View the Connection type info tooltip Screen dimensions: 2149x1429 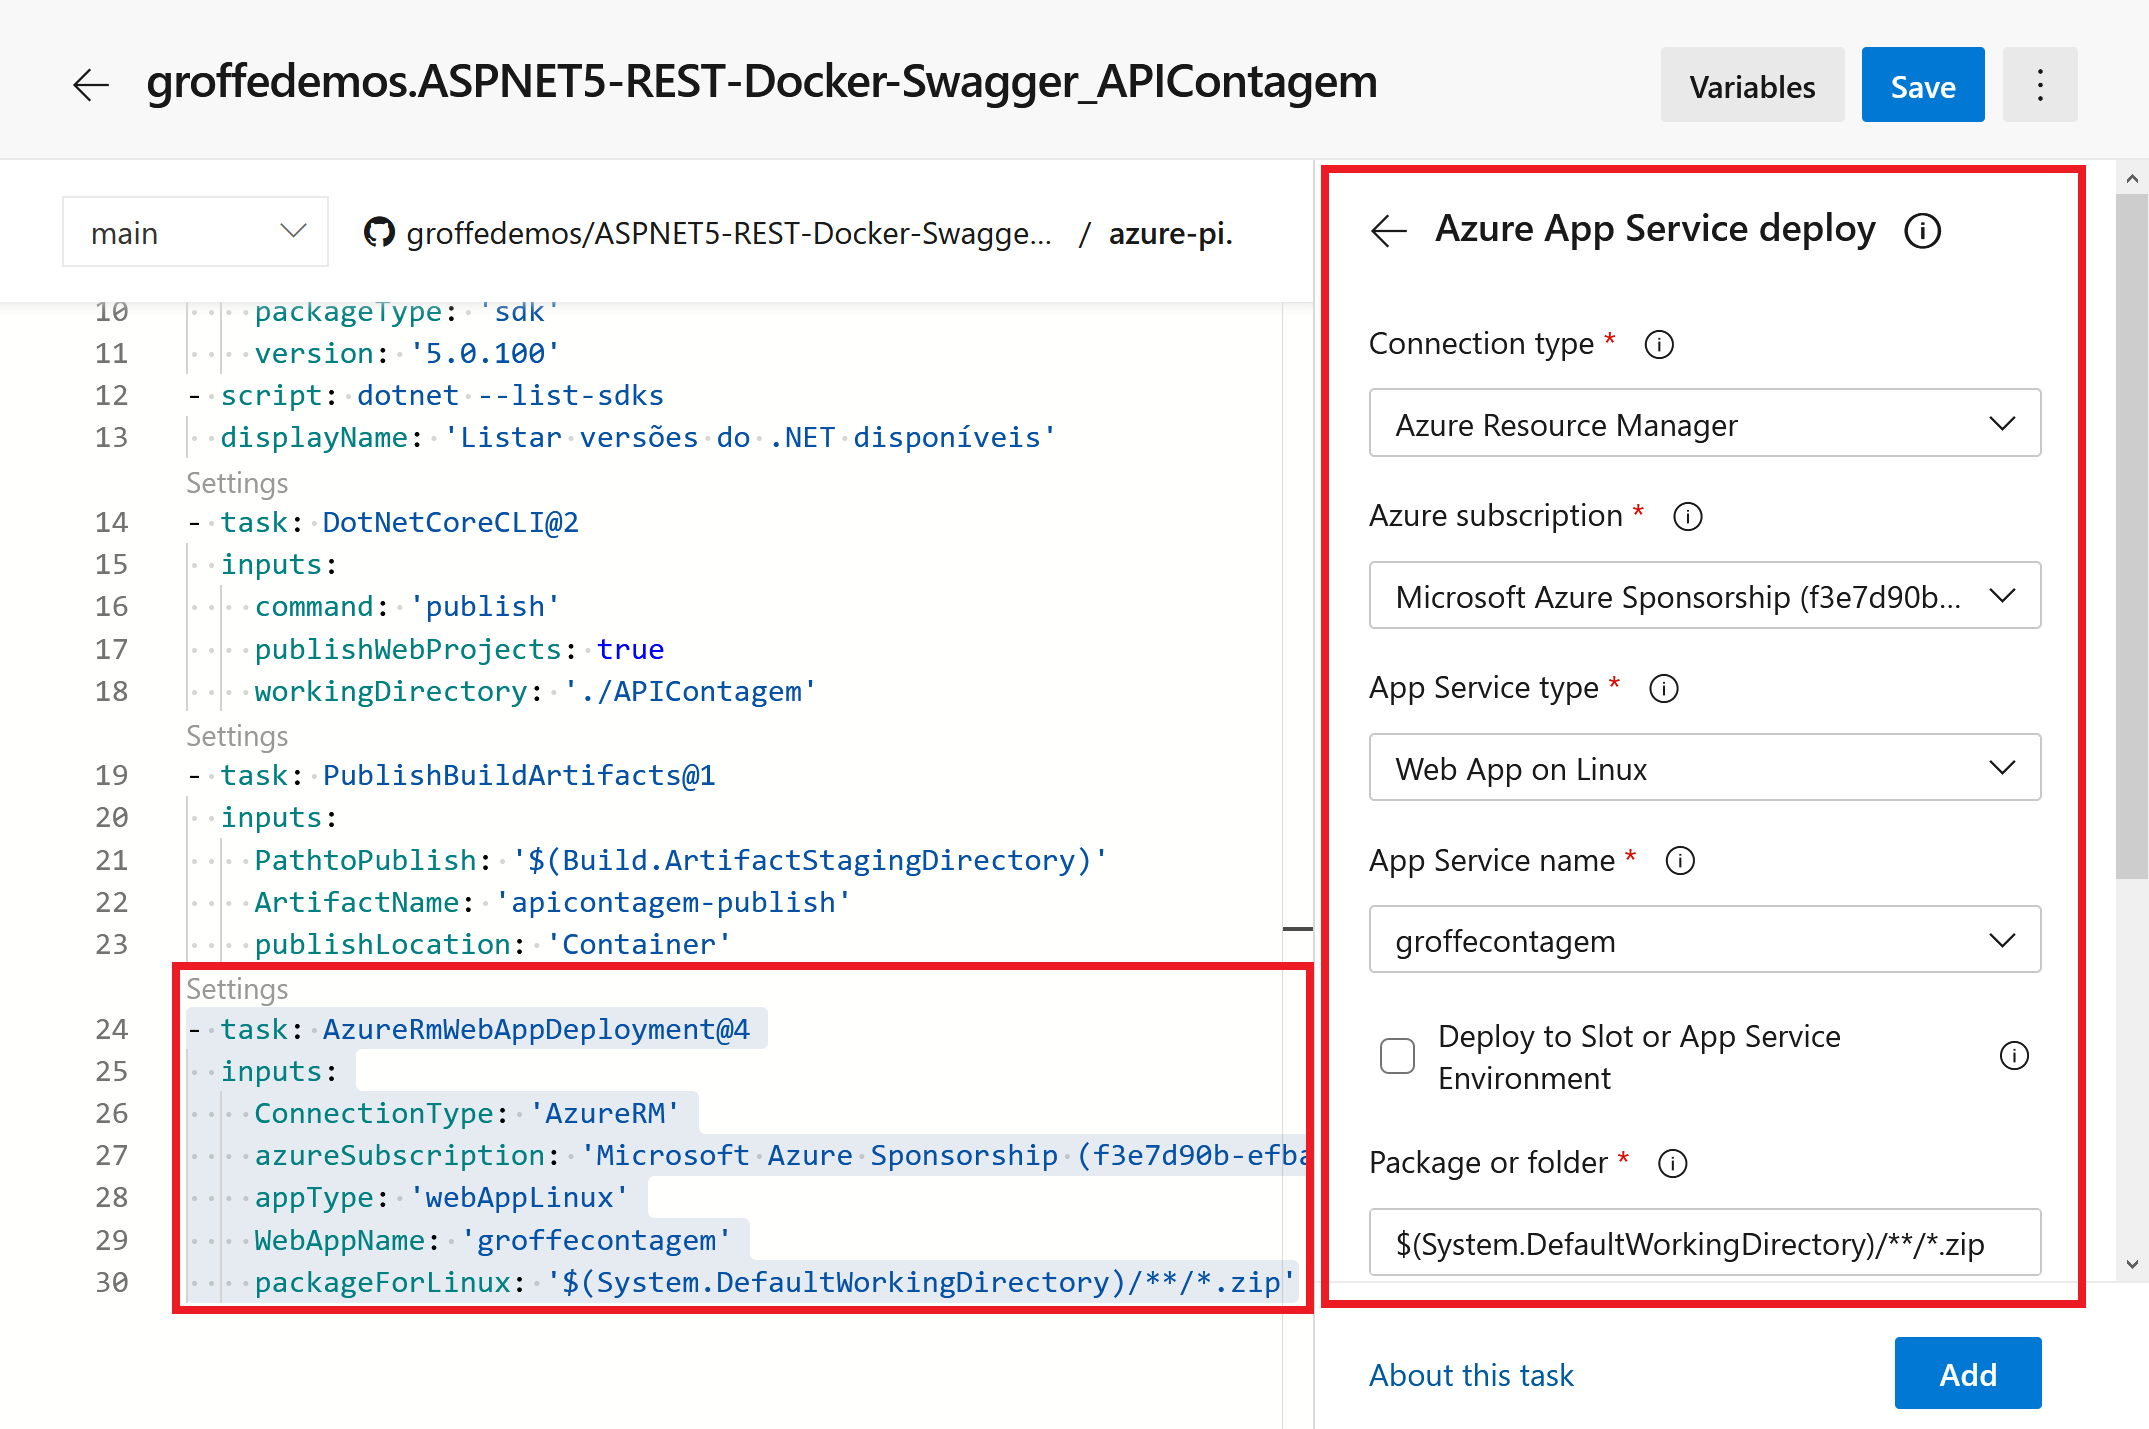pyautogui.click(x=1659, y=345)
